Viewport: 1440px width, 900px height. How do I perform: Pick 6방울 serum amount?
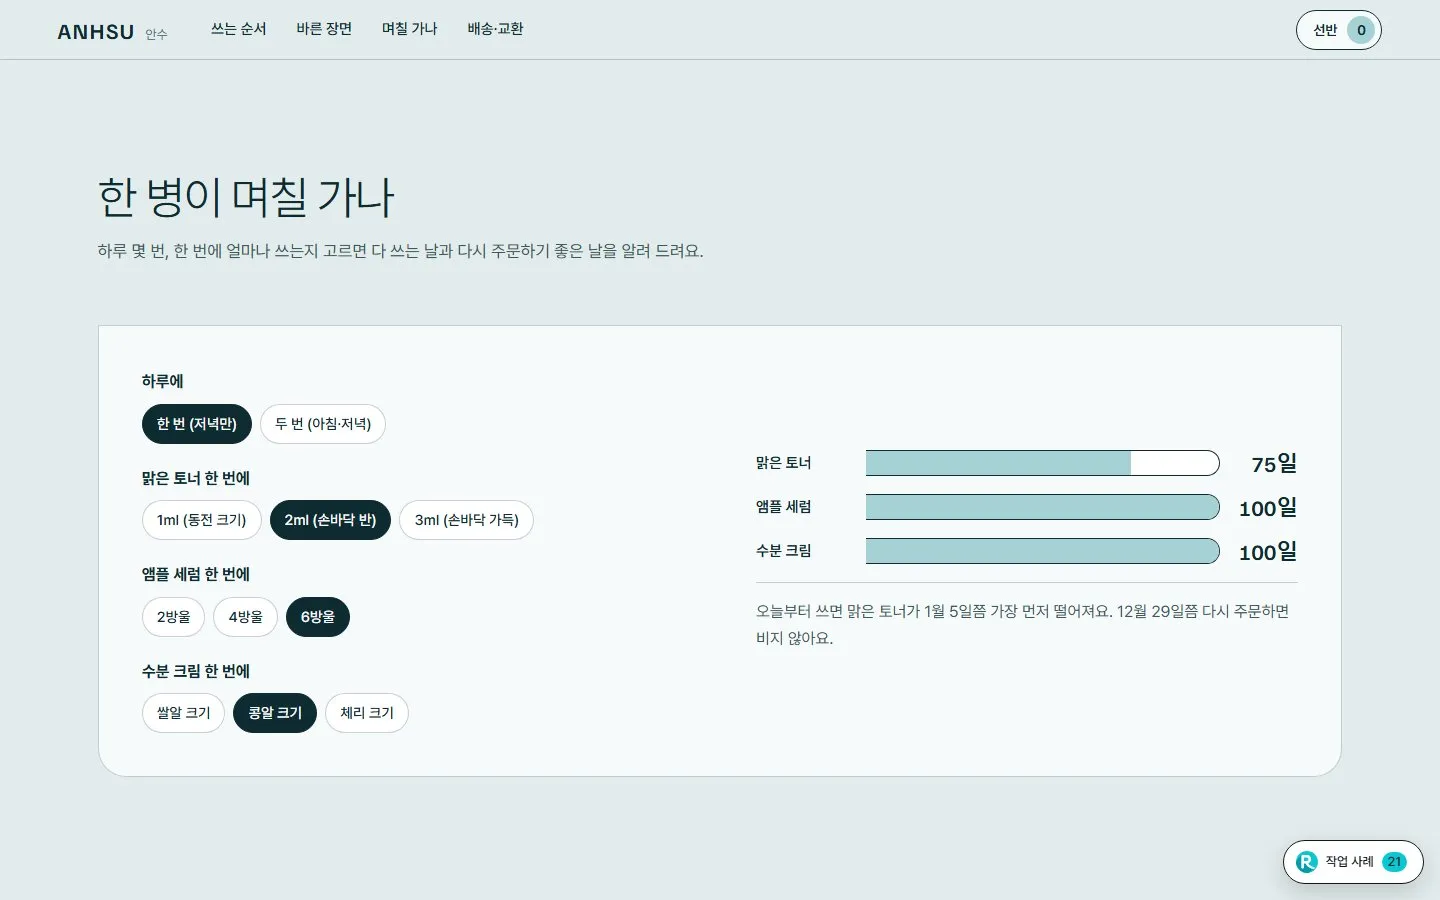(x=318, y=617)
